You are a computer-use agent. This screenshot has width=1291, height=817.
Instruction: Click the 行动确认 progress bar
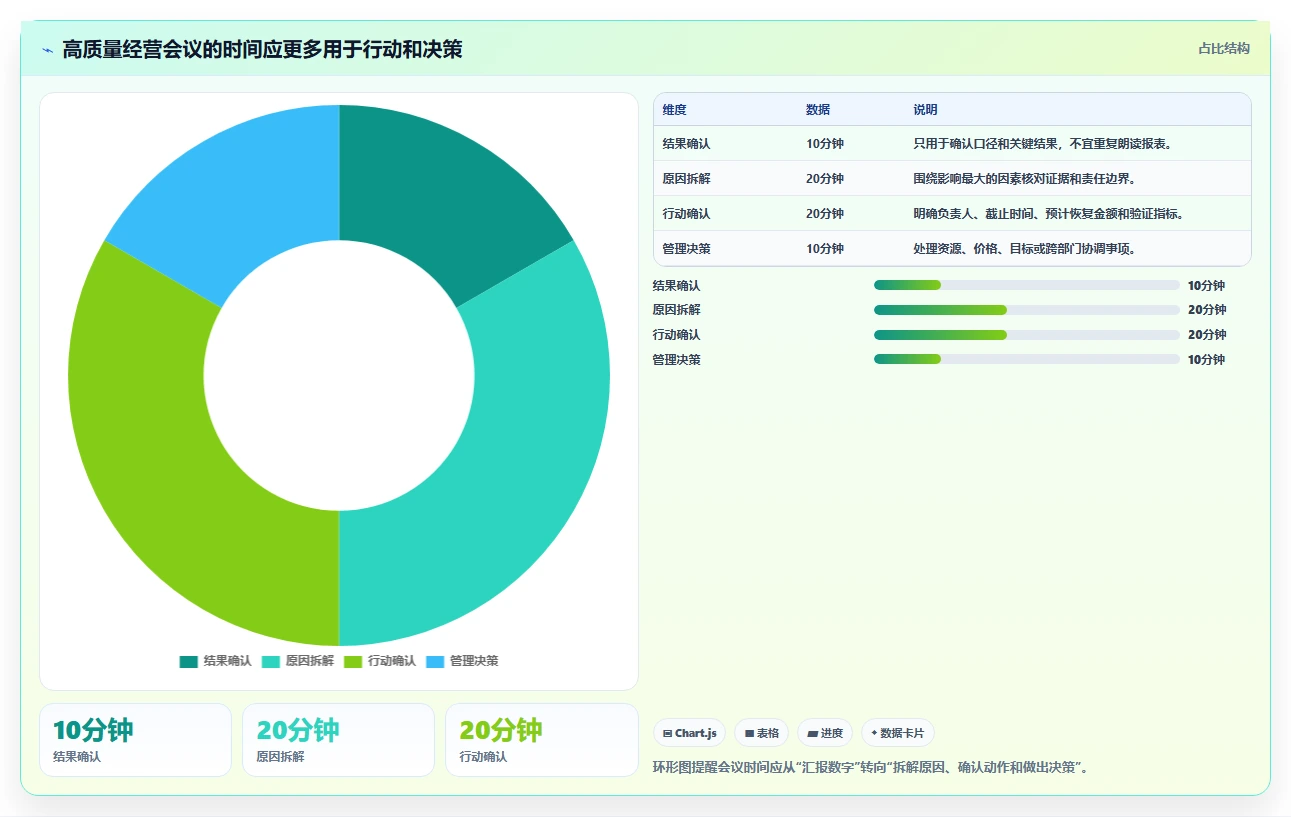point(1027,335)
